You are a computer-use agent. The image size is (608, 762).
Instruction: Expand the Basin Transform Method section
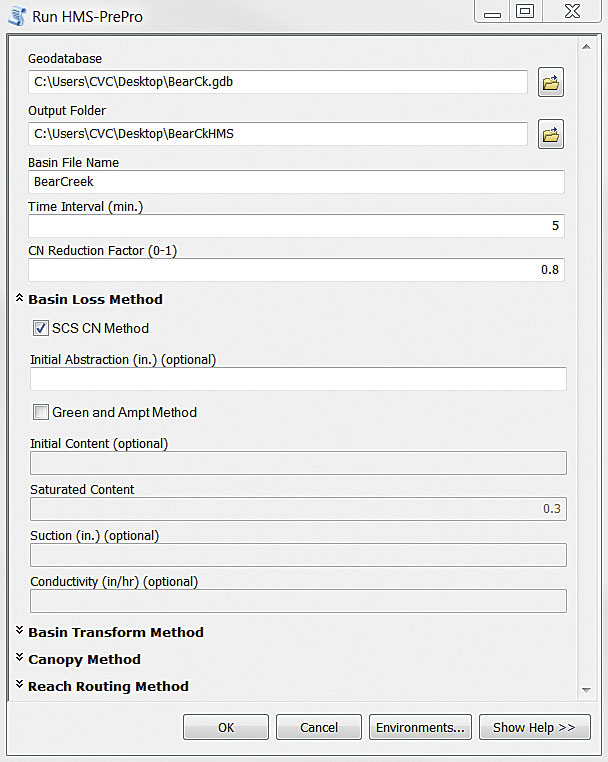20,632
